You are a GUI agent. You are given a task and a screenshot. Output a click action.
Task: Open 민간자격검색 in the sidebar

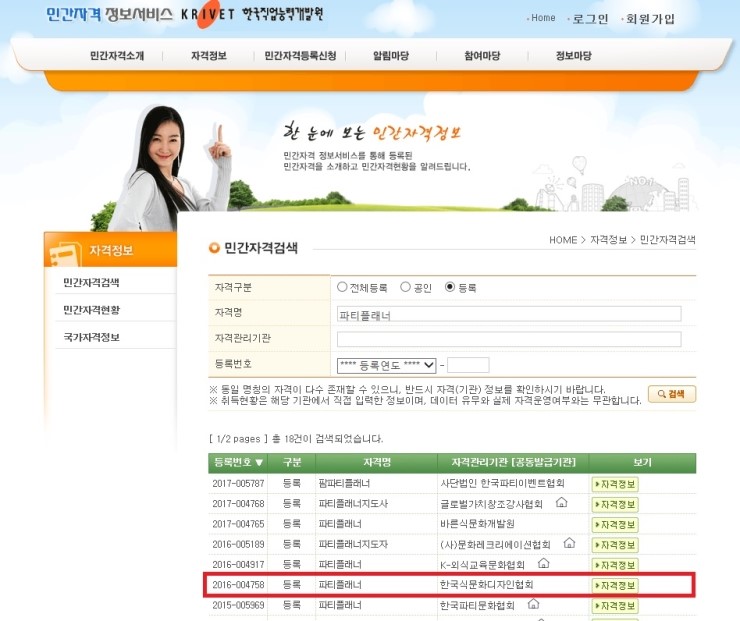91,282
